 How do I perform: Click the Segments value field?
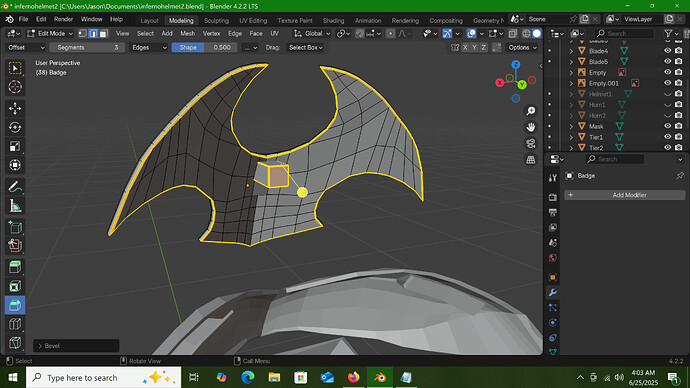[x=87, y=48]
